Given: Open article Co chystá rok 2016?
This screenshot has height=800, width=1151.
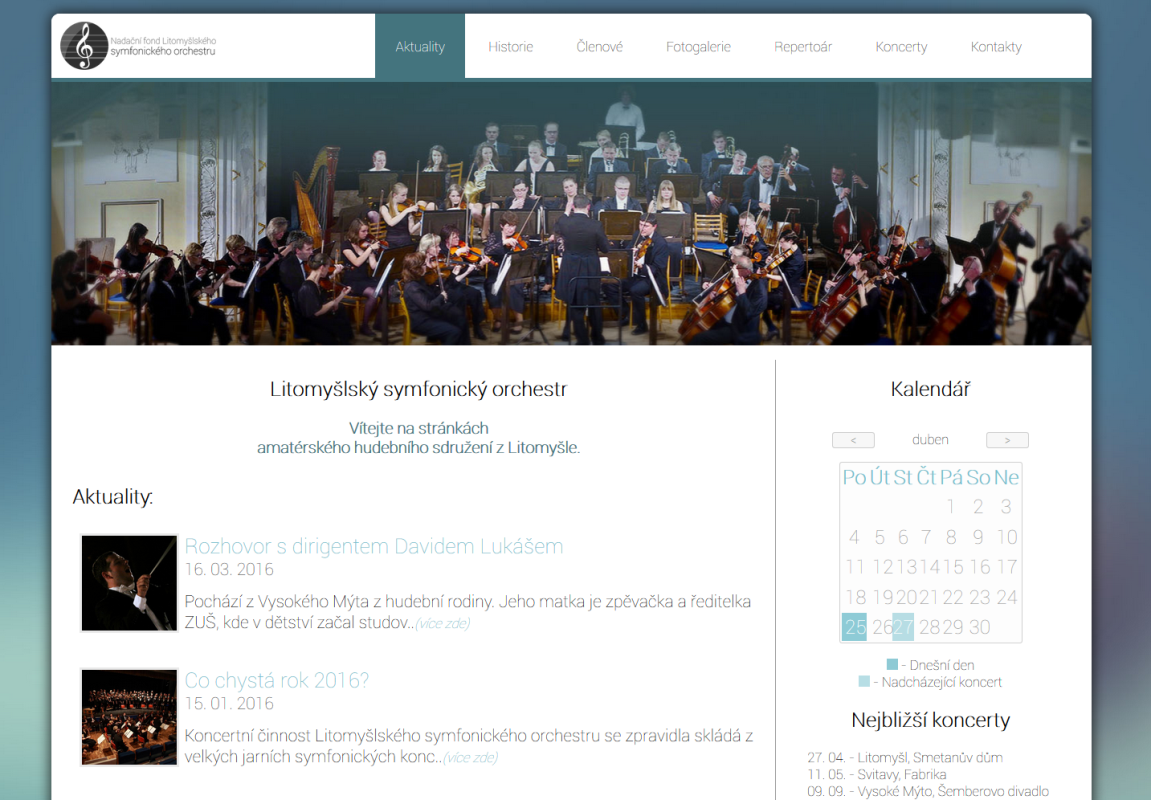Looking at the screenshot, I should 277,680.
